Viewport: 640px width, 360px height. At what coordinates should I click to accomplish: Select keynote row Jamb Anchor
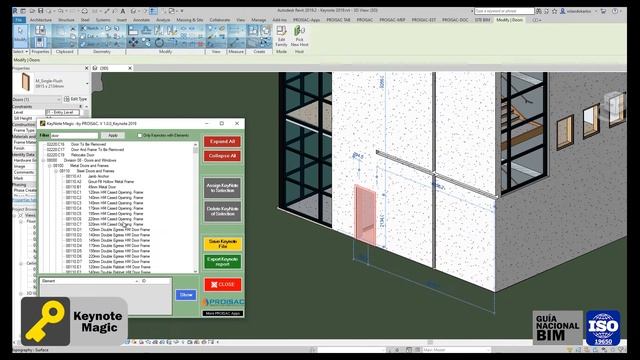tap(87, 176)
